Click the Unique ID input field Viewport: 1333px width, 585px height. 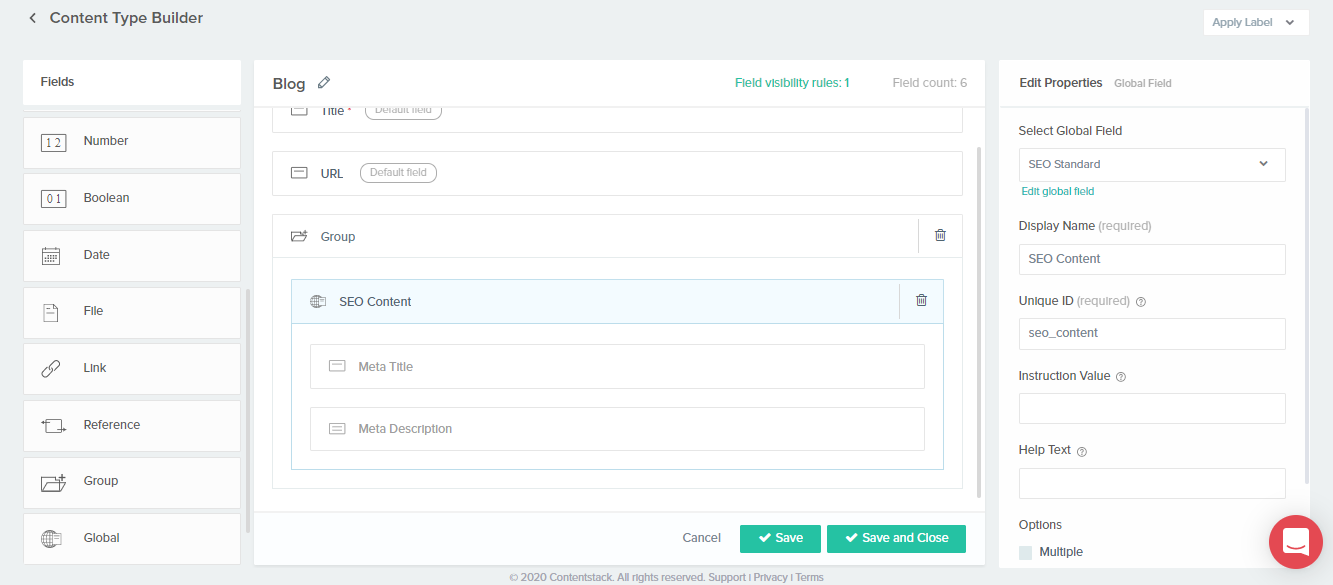pyautogui.click(x=1152, y=333)
